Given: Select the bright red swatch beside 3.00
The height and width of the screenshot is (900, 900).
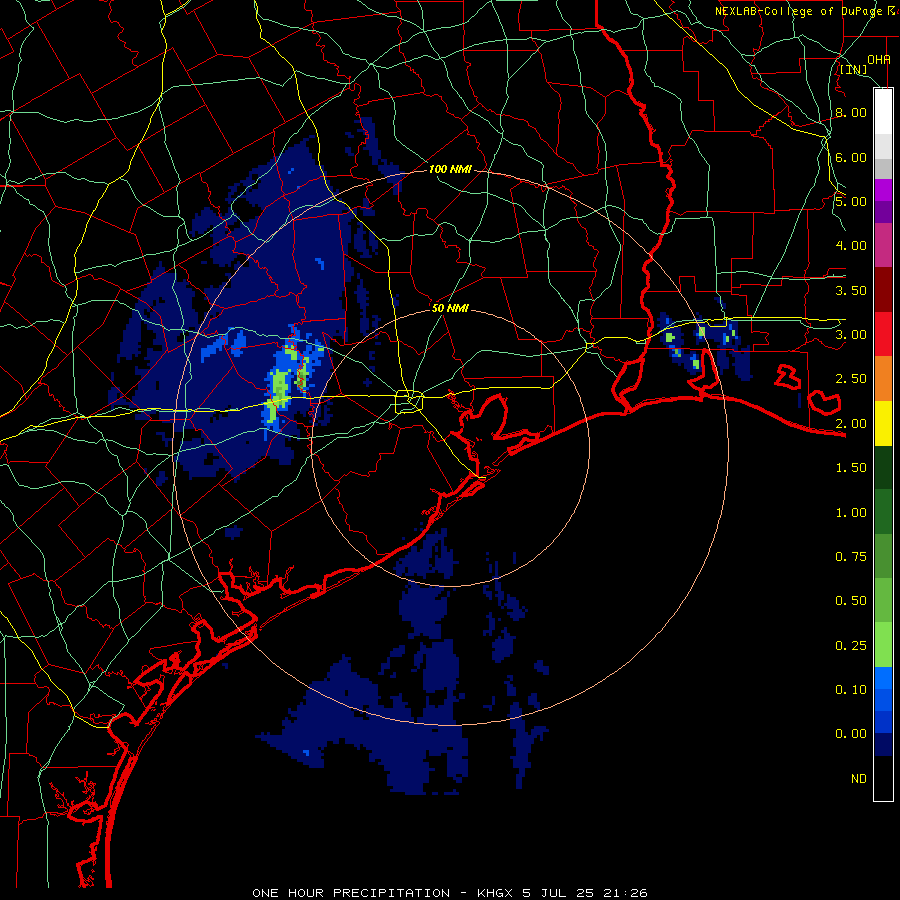Looking at the screenshot, I should point(883,334).
